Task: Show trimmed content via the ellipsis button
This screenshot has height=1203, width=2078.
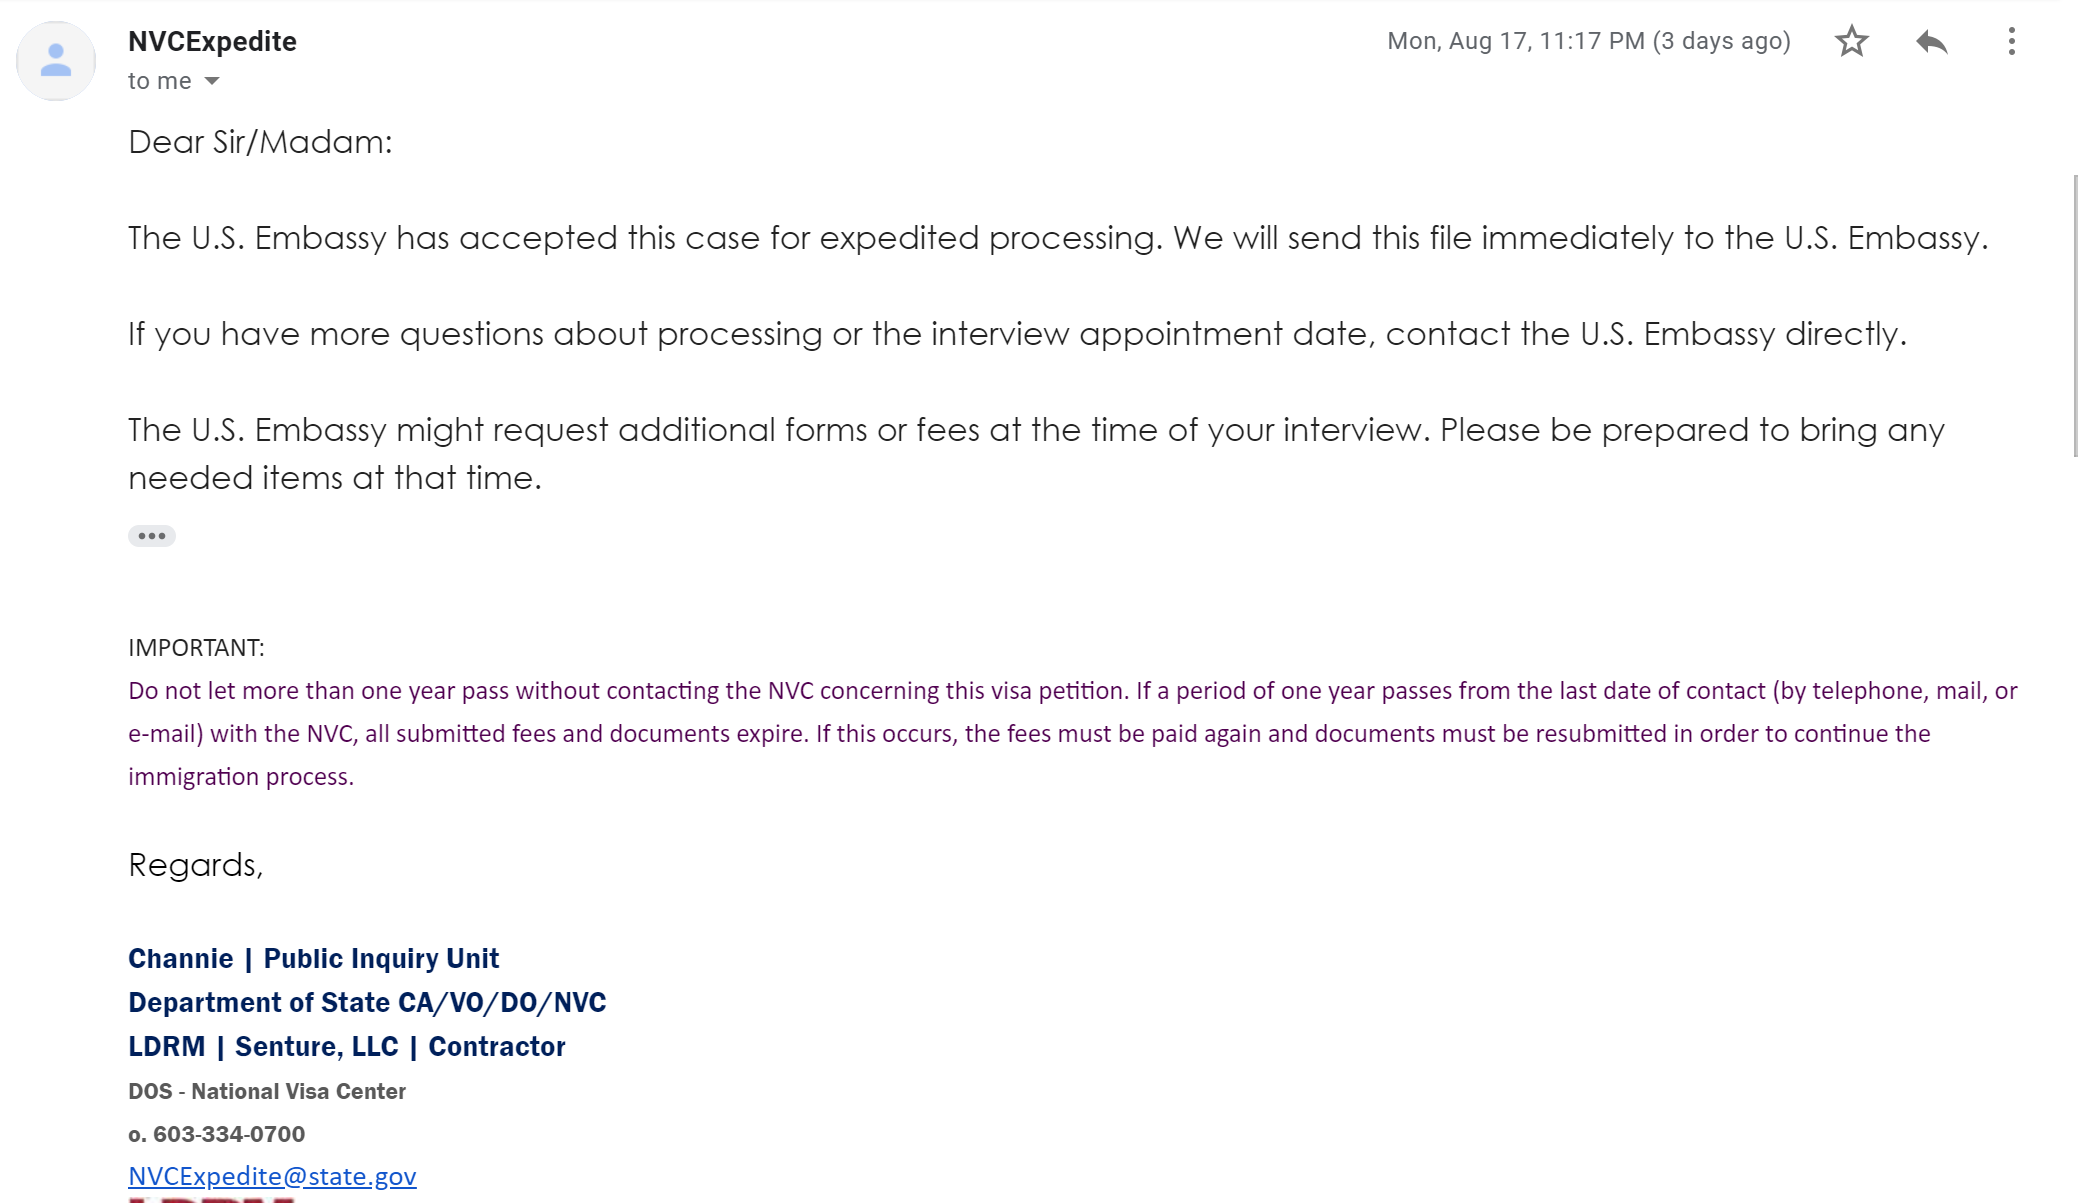Action: point(152,536)
